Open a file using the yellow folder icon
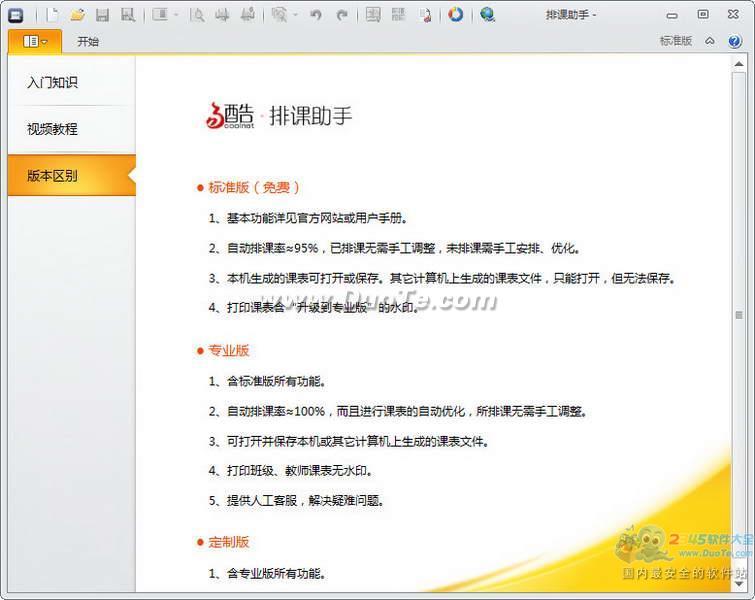Screen dimensions: 755x600 [78, 15]
